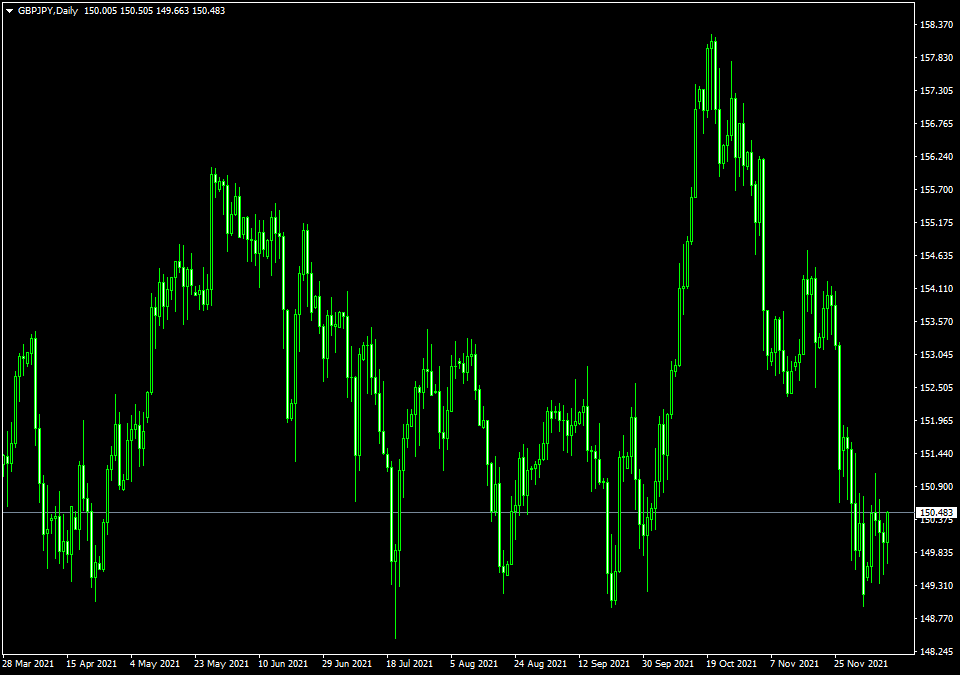Click the 18 Jul 2021 date label

tap(410, 663)
